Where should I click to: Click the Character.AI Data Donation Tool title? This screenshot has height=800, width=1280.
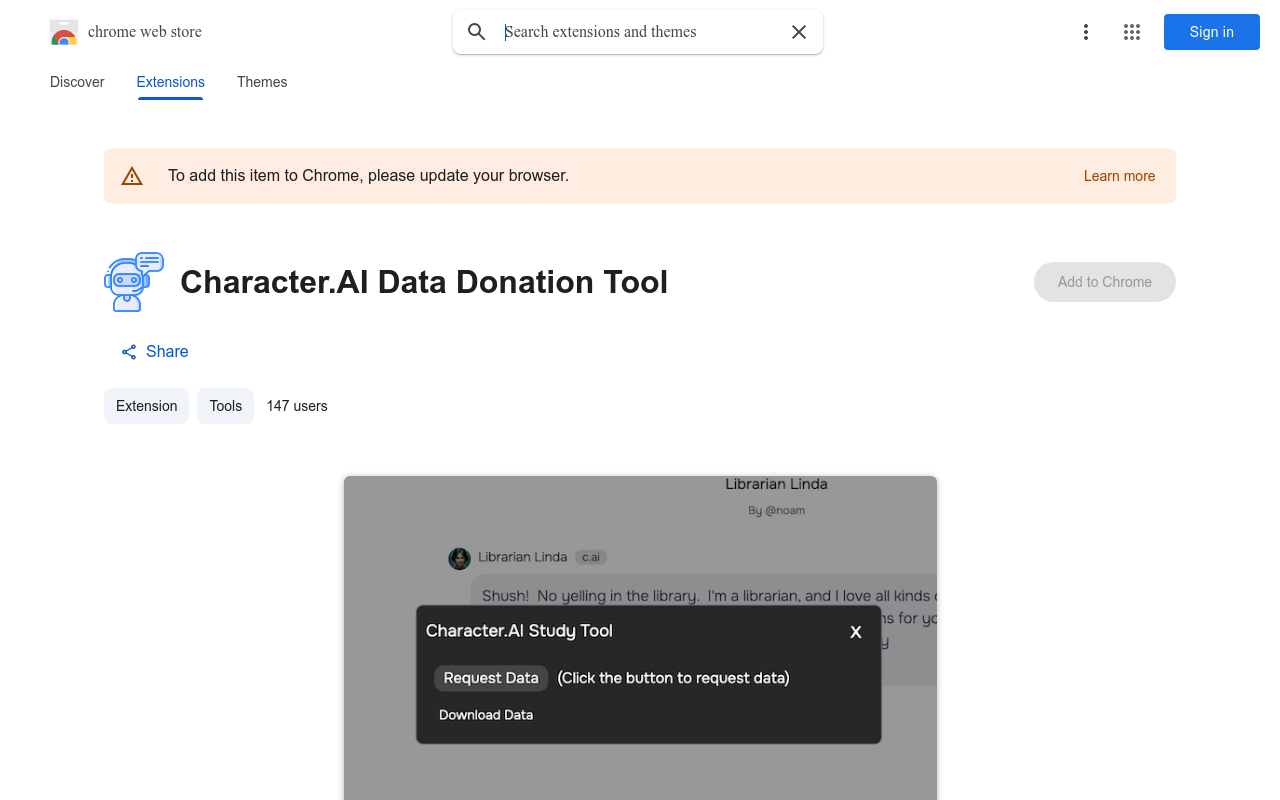pos(424,282)
